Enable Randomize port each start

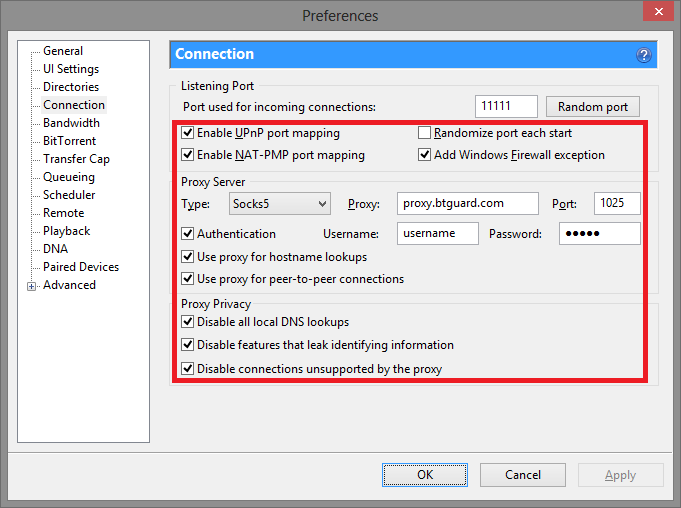pos(424,133)
